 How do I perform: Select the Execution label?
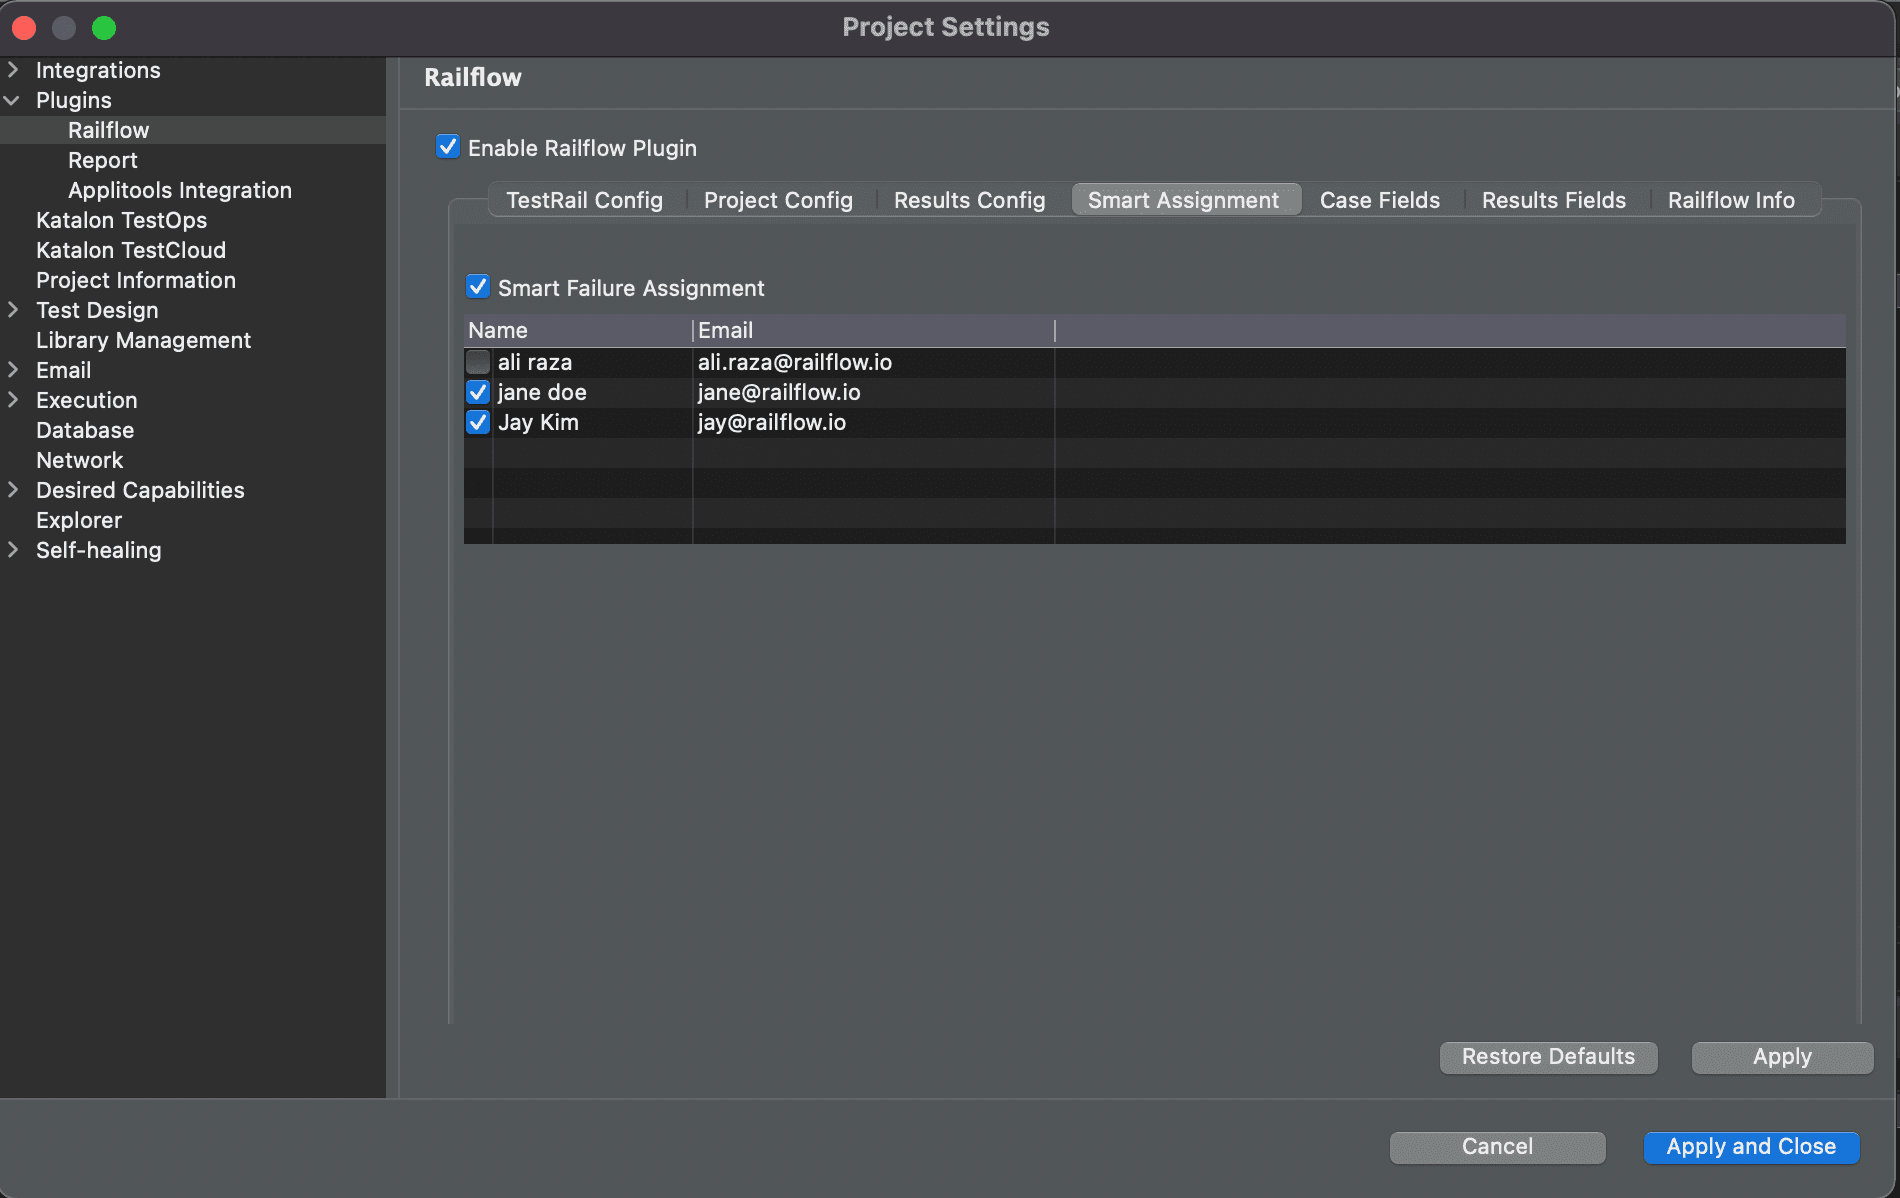click(87, 400)
